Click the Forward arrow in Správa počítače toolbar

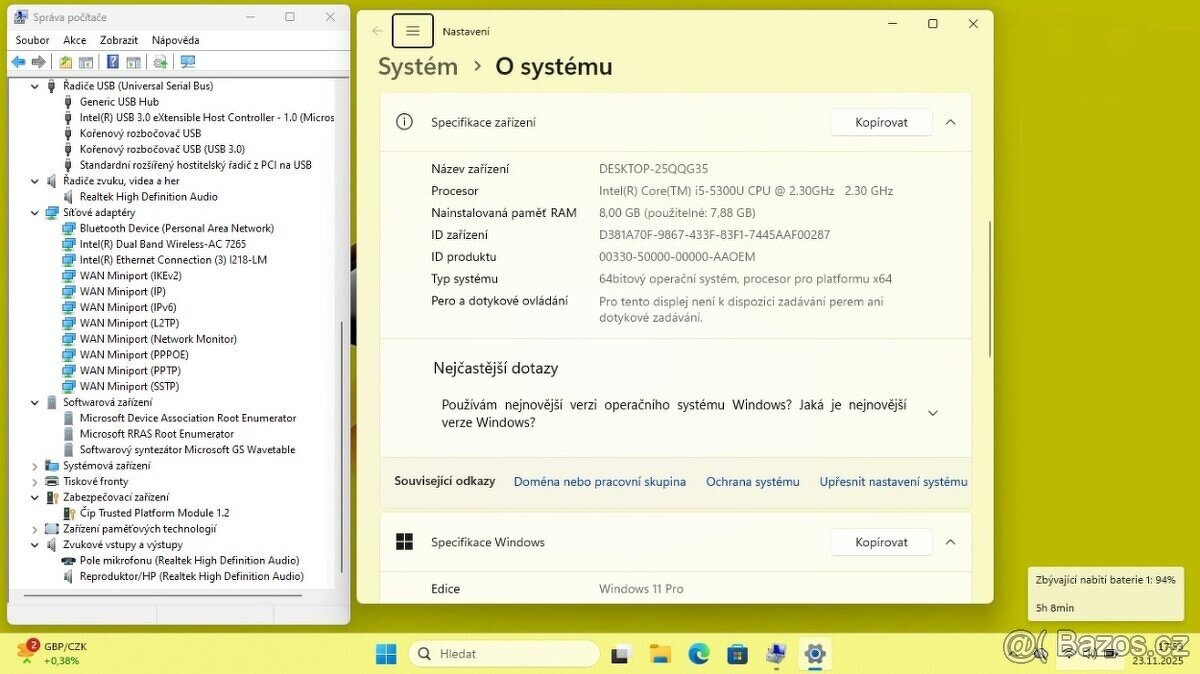pyautogui.click(x=38, y=62)
